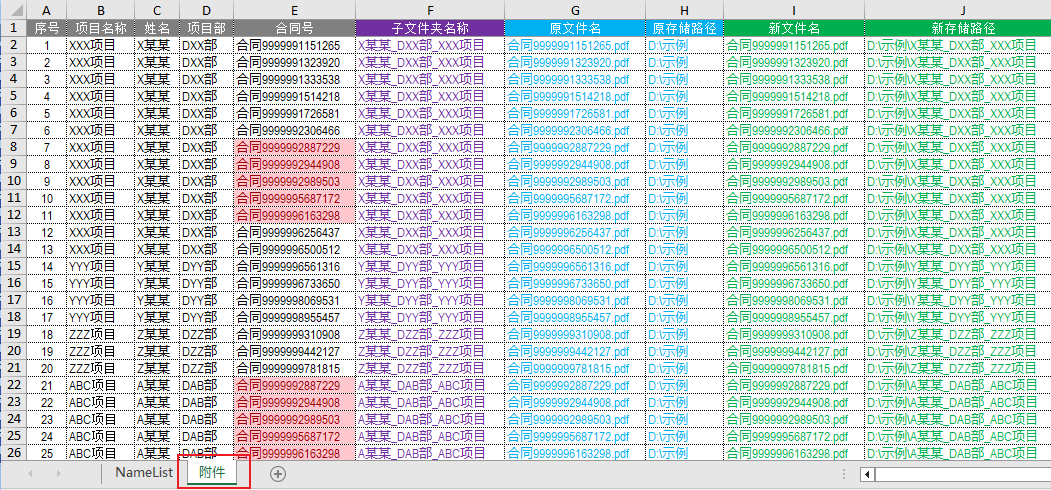This screenshot has width=1051, height=490.
Task: Click the purple 子文件夹名称 header cell
Action: pos(429,28)
